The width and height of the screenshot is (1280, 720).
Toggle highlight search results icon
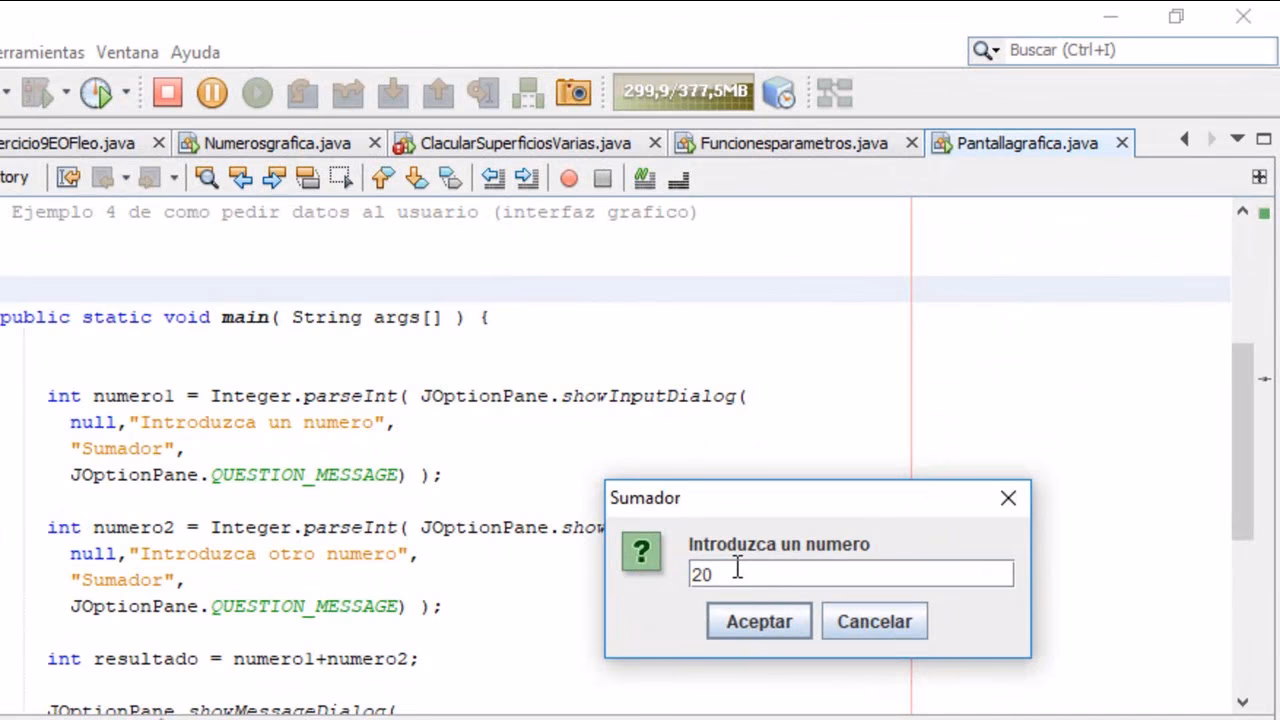pos(308,178)
